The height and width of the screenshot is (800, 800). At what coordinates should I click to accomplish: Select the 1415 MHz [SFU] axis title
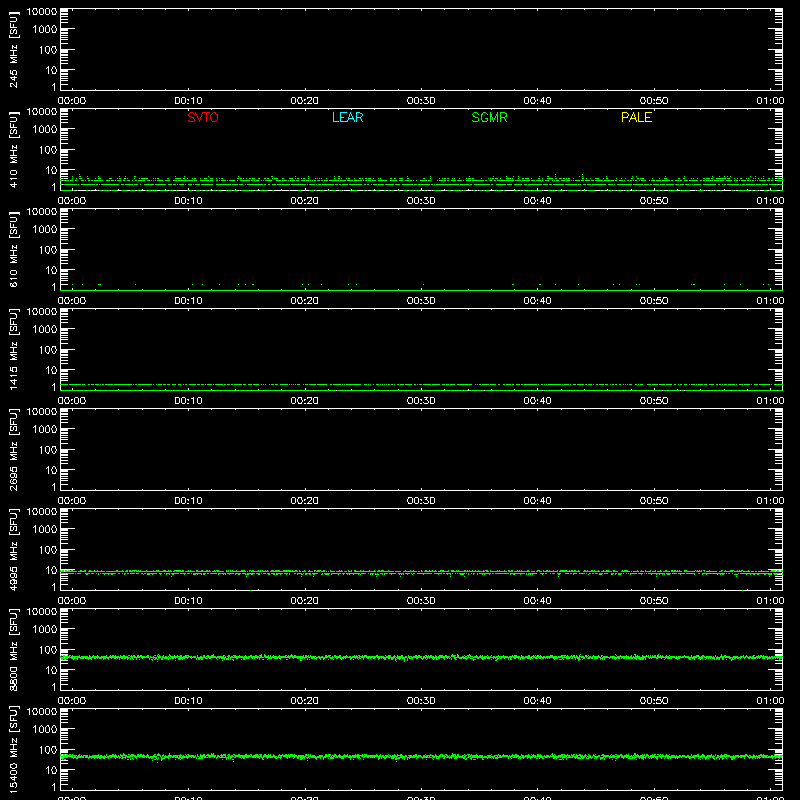coord(14,350)
